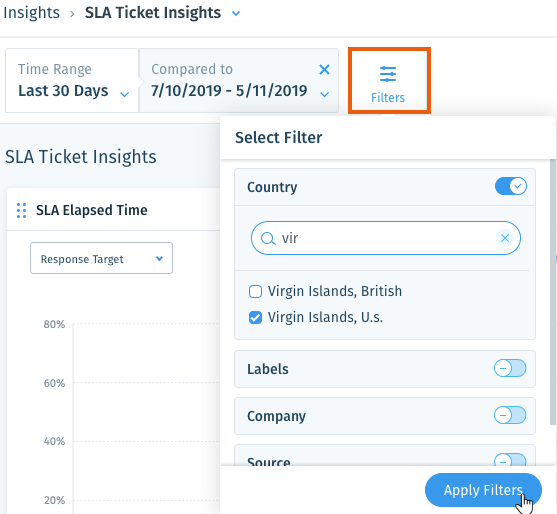Click Apply Filters button
This screenshot has width=557, height=514.
483,490
